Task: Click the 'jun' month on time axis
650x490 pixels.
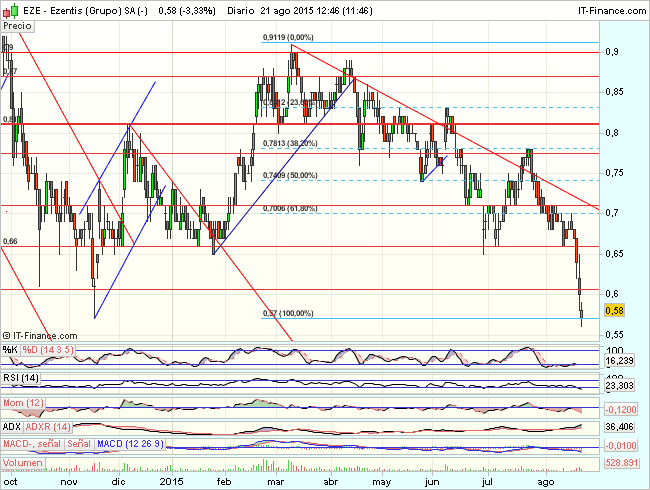Action: click(432, 482)
